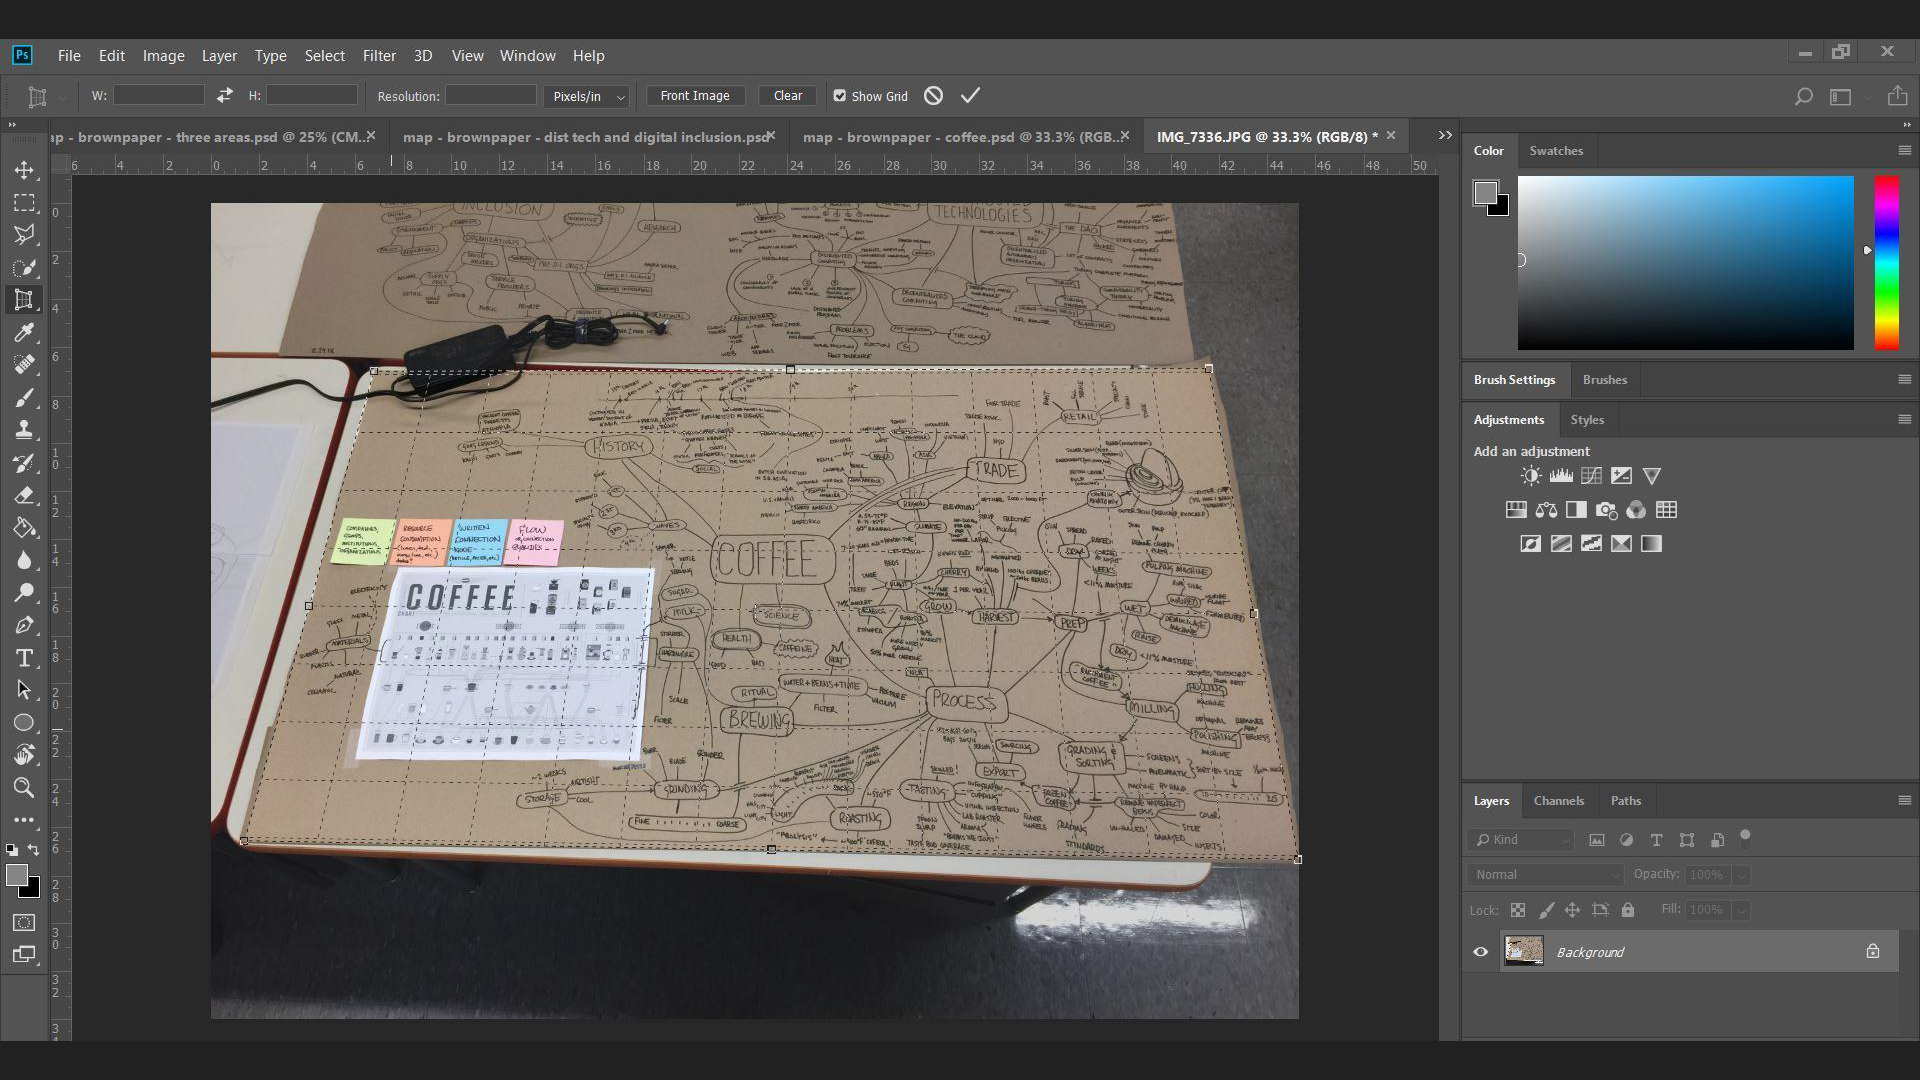Open the layer Kind filter dropdown
1920x1080 pixels.
(1522, 840)
